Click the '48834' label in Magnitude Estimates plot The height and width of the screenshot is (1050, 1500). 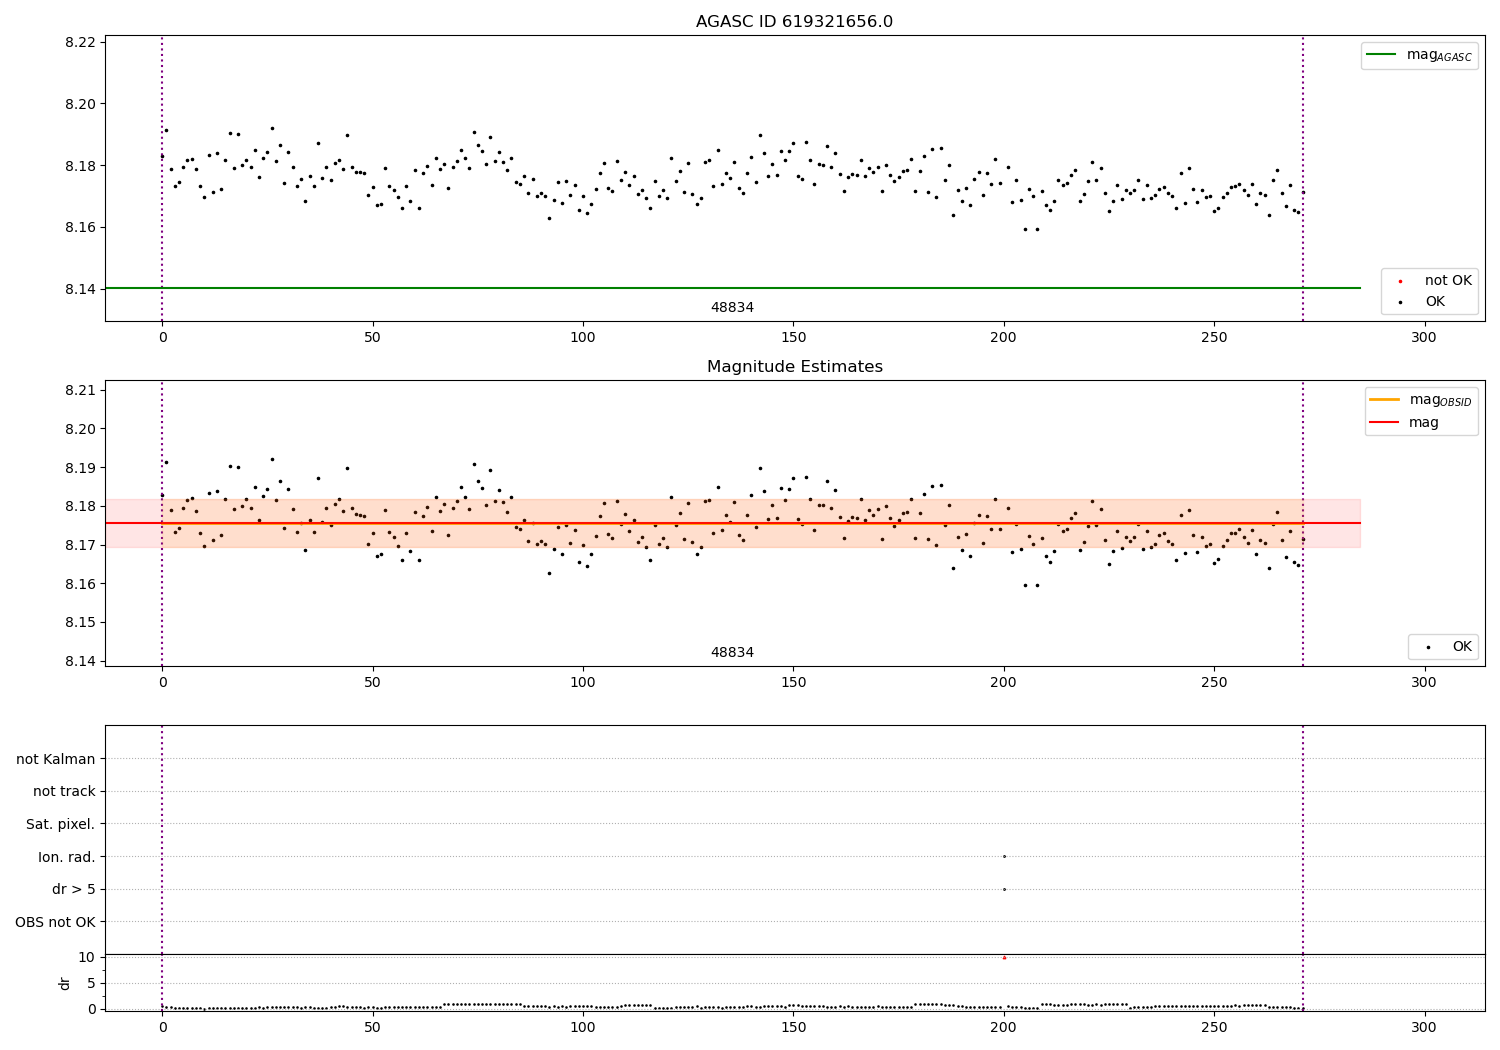point(732,653)
